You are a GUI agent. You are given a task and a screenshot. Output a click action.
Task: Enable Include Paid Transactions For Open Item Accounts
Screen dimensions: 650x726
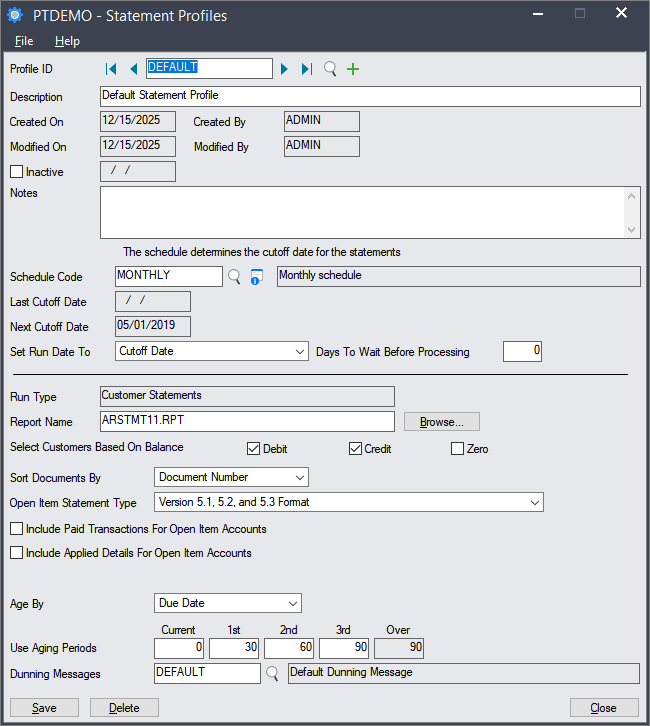[x=17, y=529]
